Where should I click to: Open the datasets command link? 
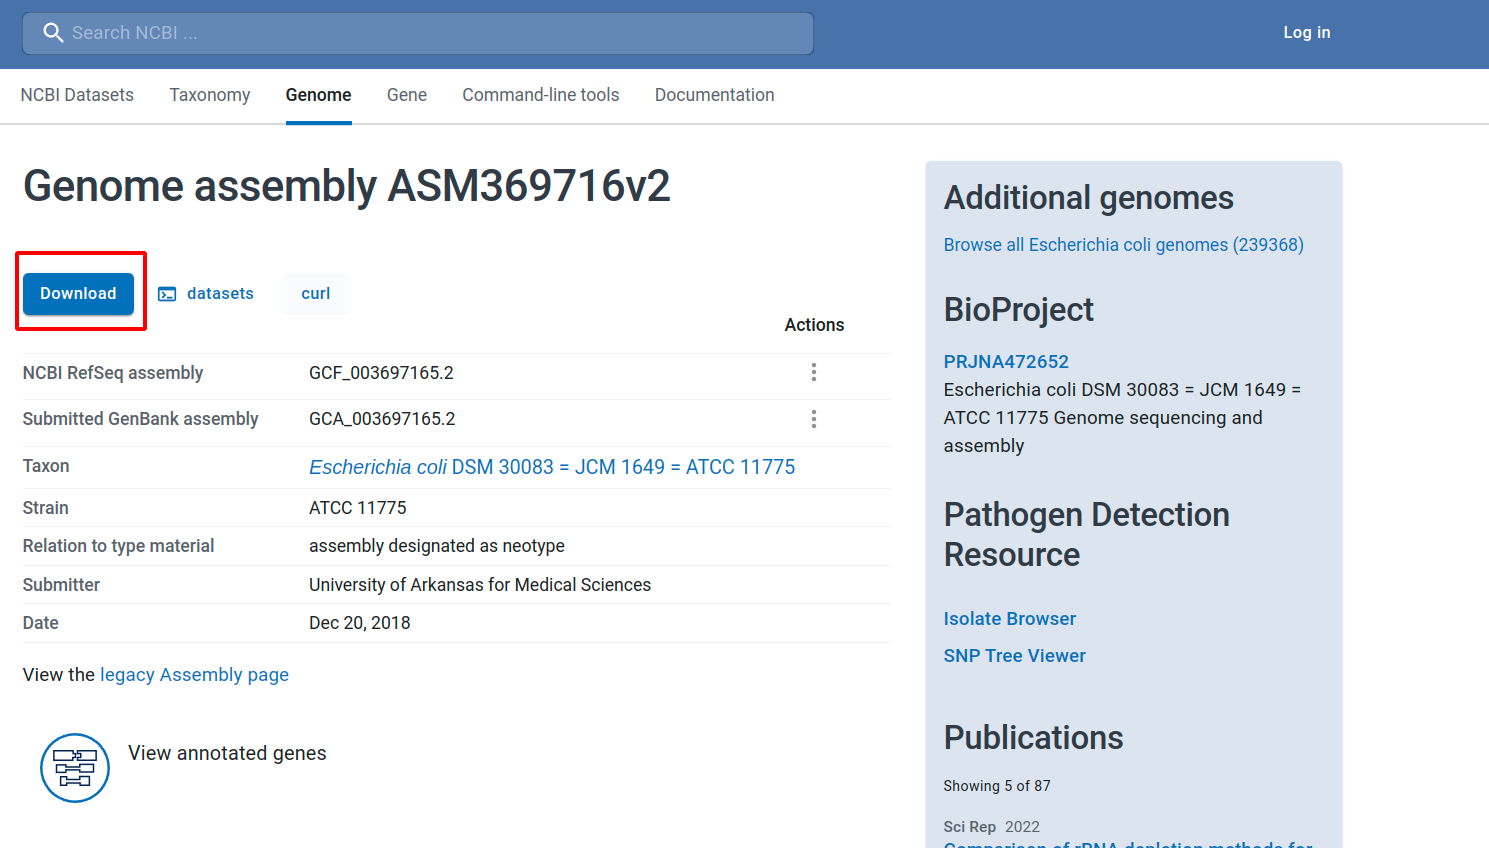click(x=220, y=294)
